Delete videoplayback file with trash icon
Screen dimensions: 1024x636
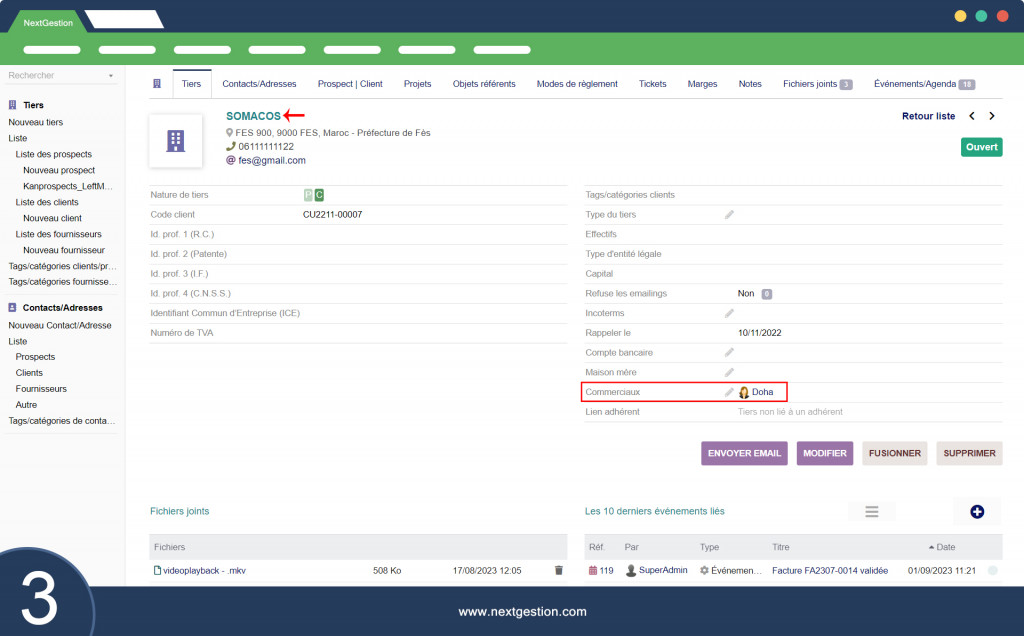pos(558,570)
